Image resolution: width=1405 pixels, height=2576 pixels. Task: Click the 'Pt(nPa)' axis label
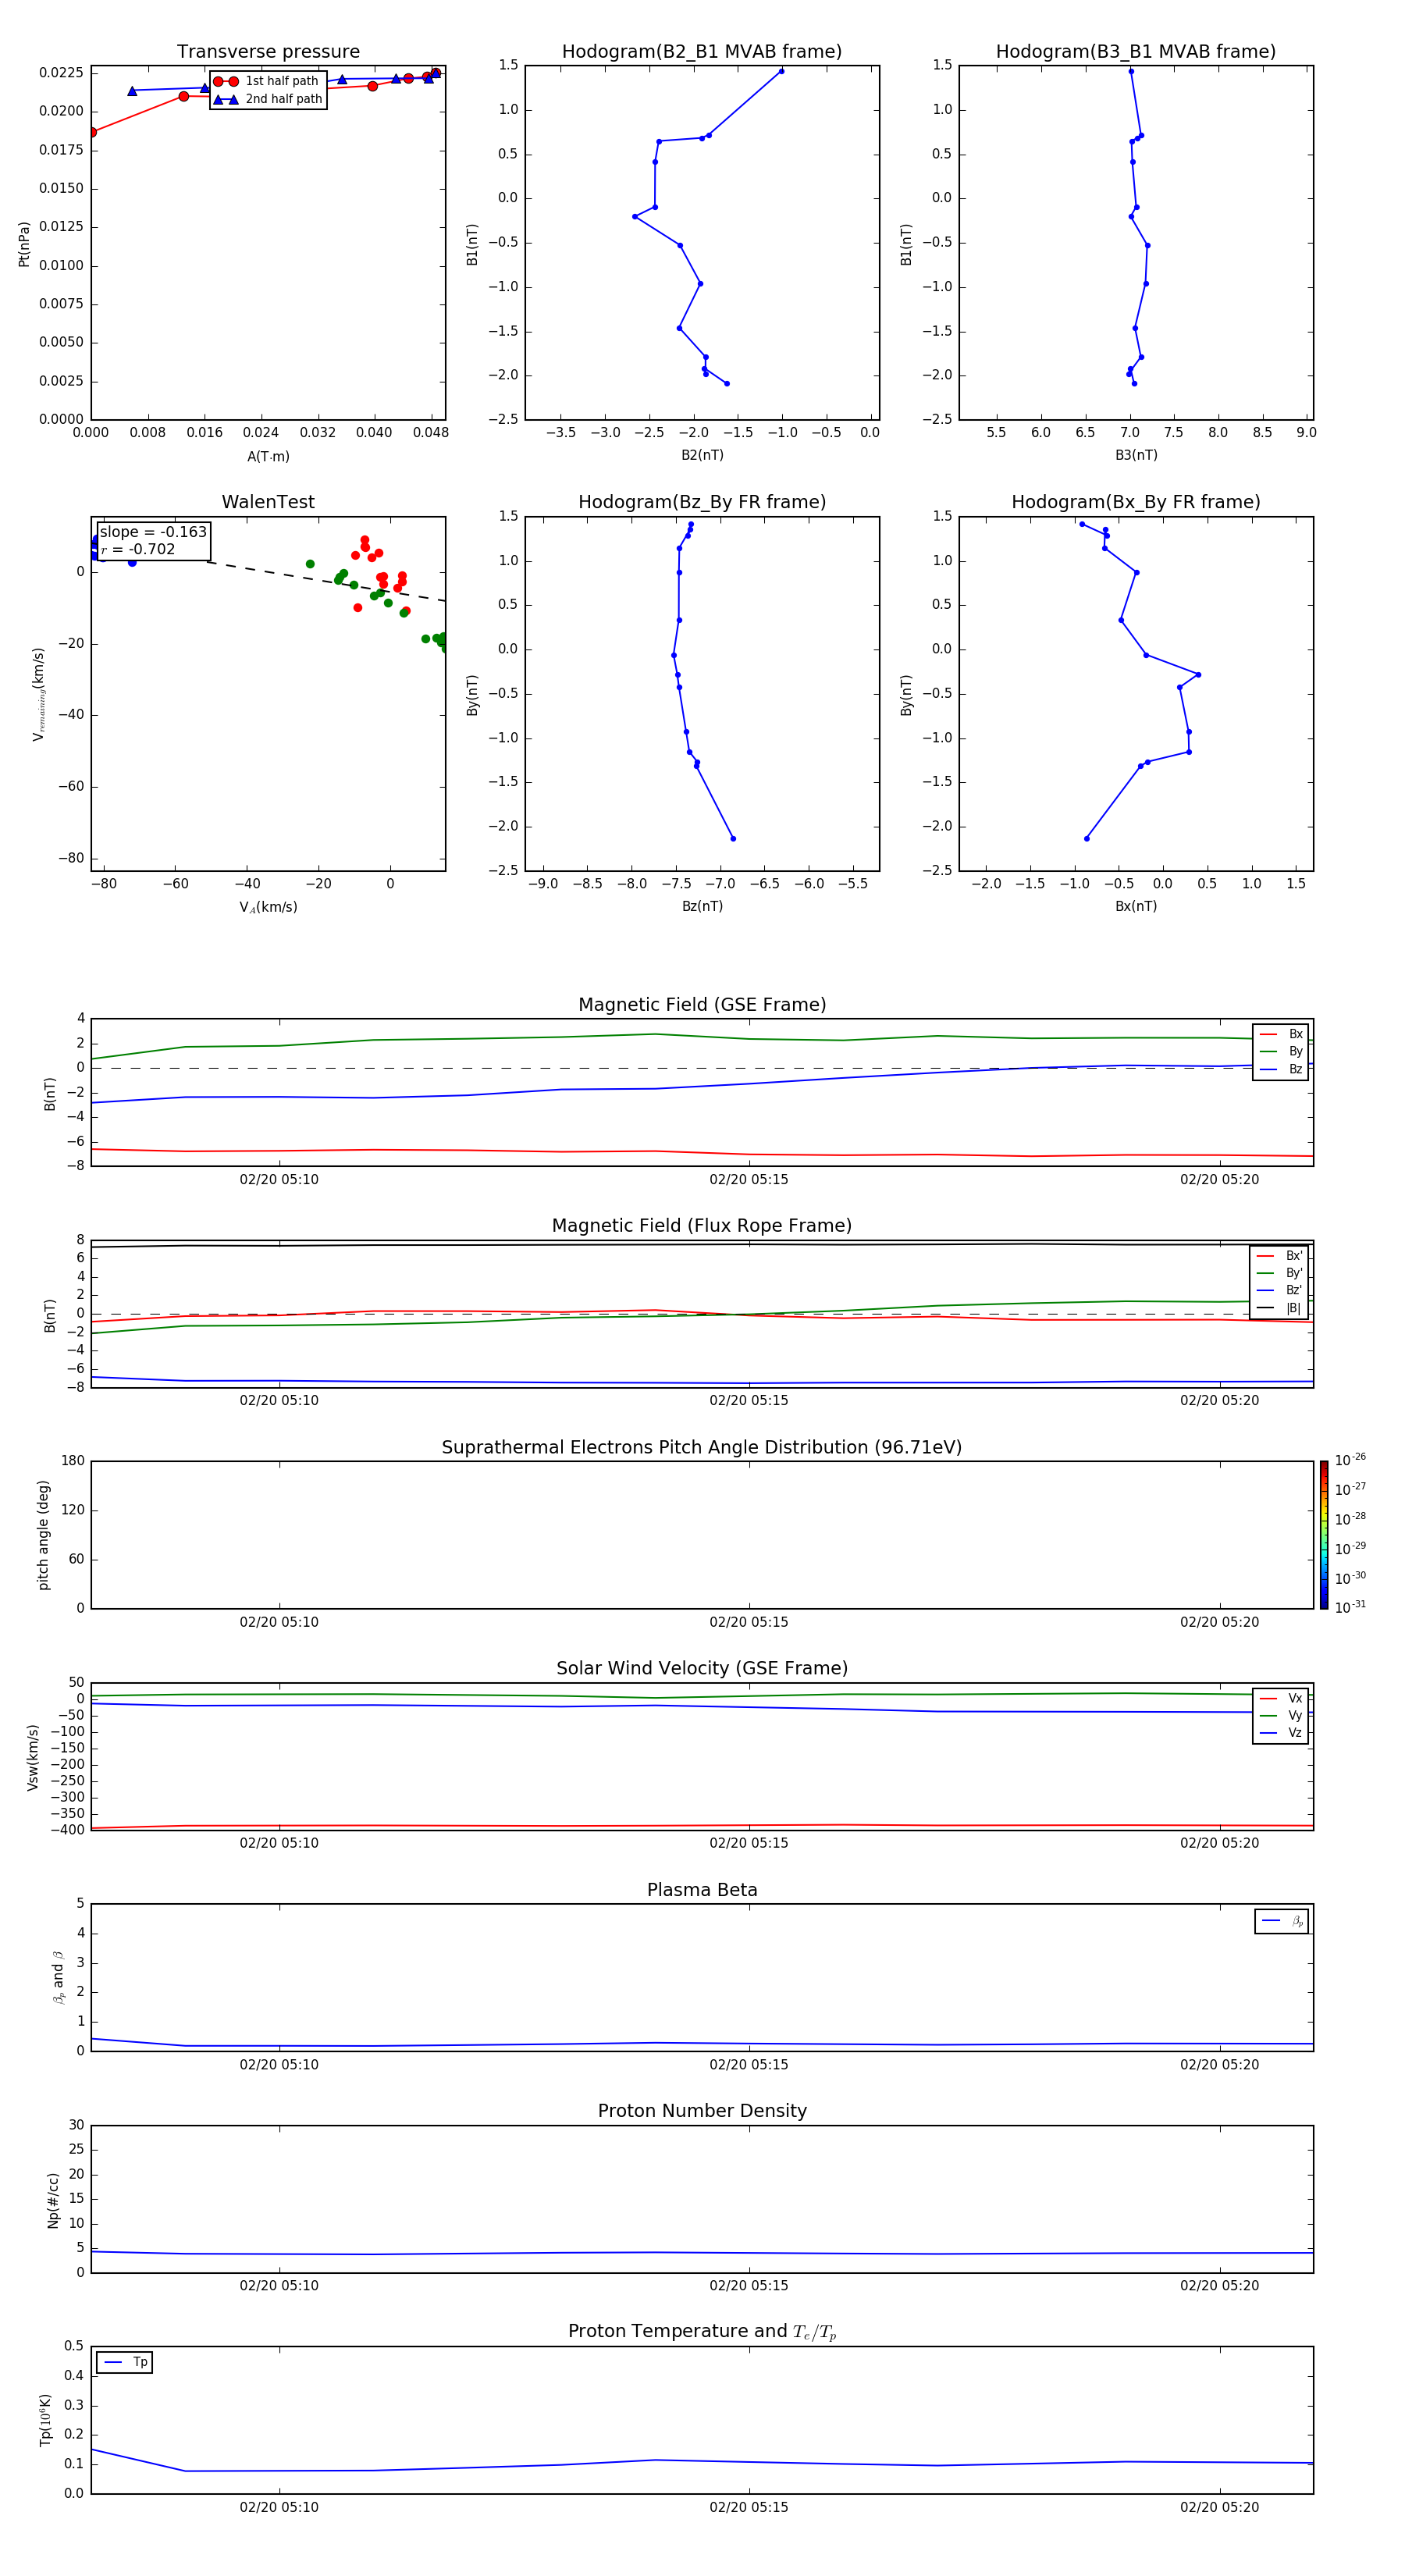24,243
